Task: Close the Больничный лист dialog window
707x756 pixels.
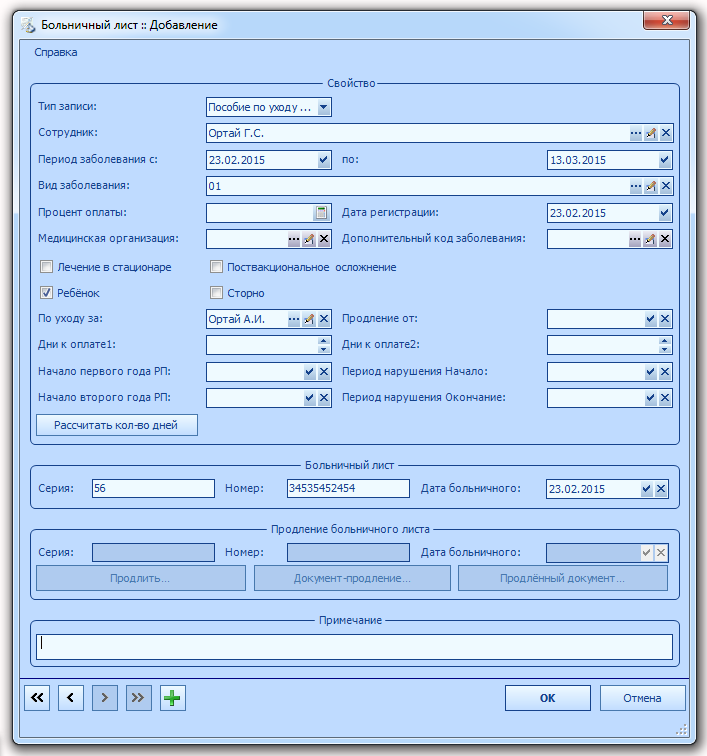Action: 666,20
